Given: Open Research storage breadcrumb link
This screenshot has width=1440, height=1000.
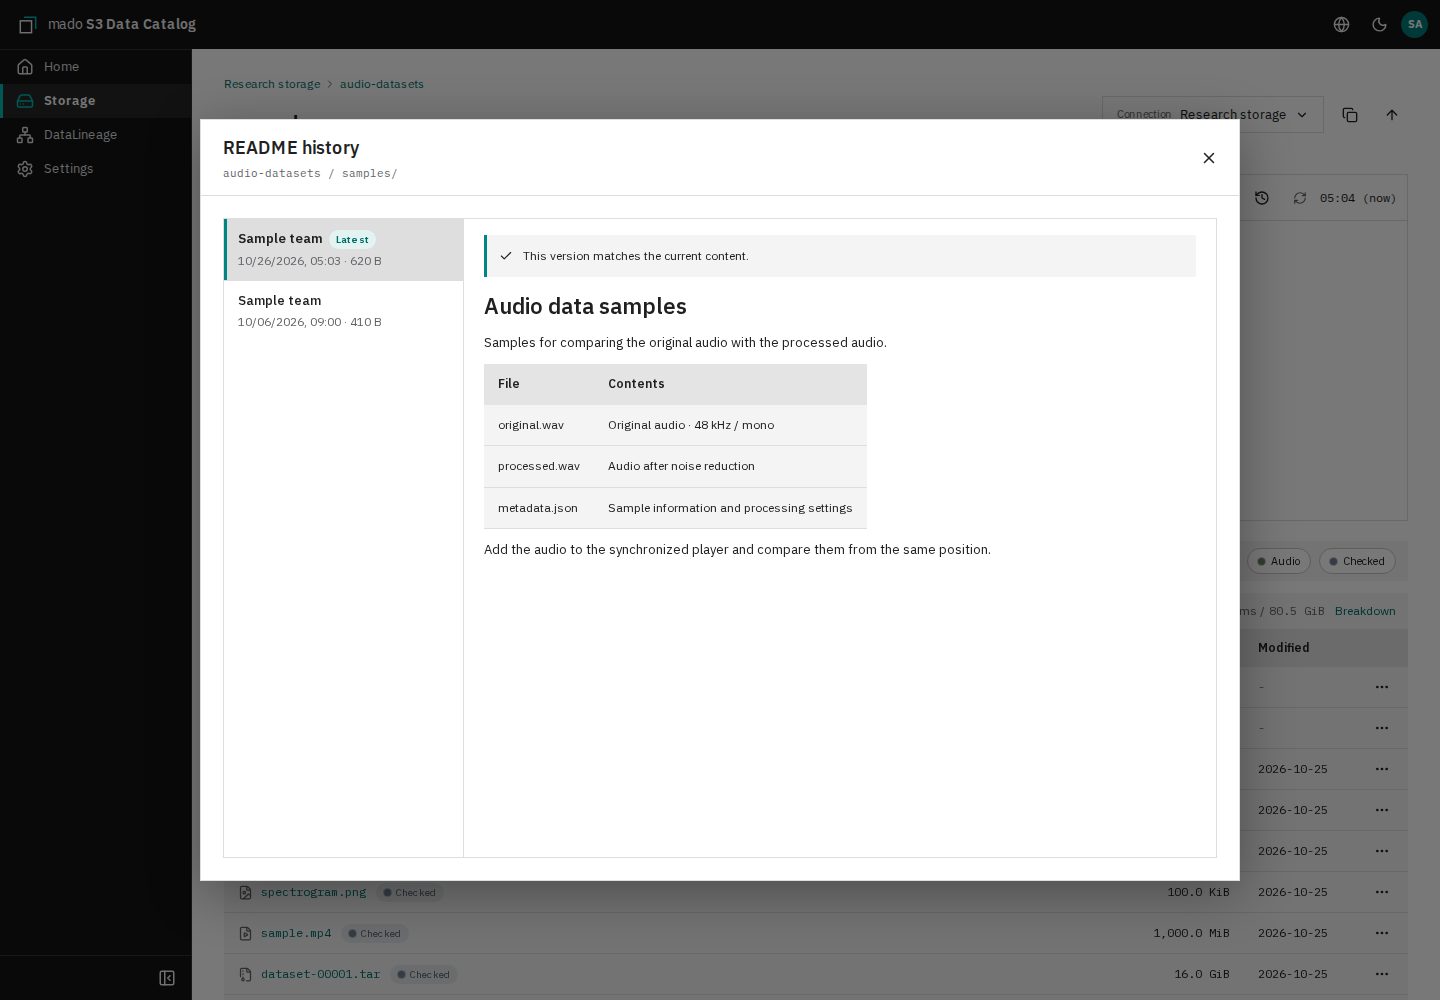Looking at the screenshot, I should tap(272, 84).
